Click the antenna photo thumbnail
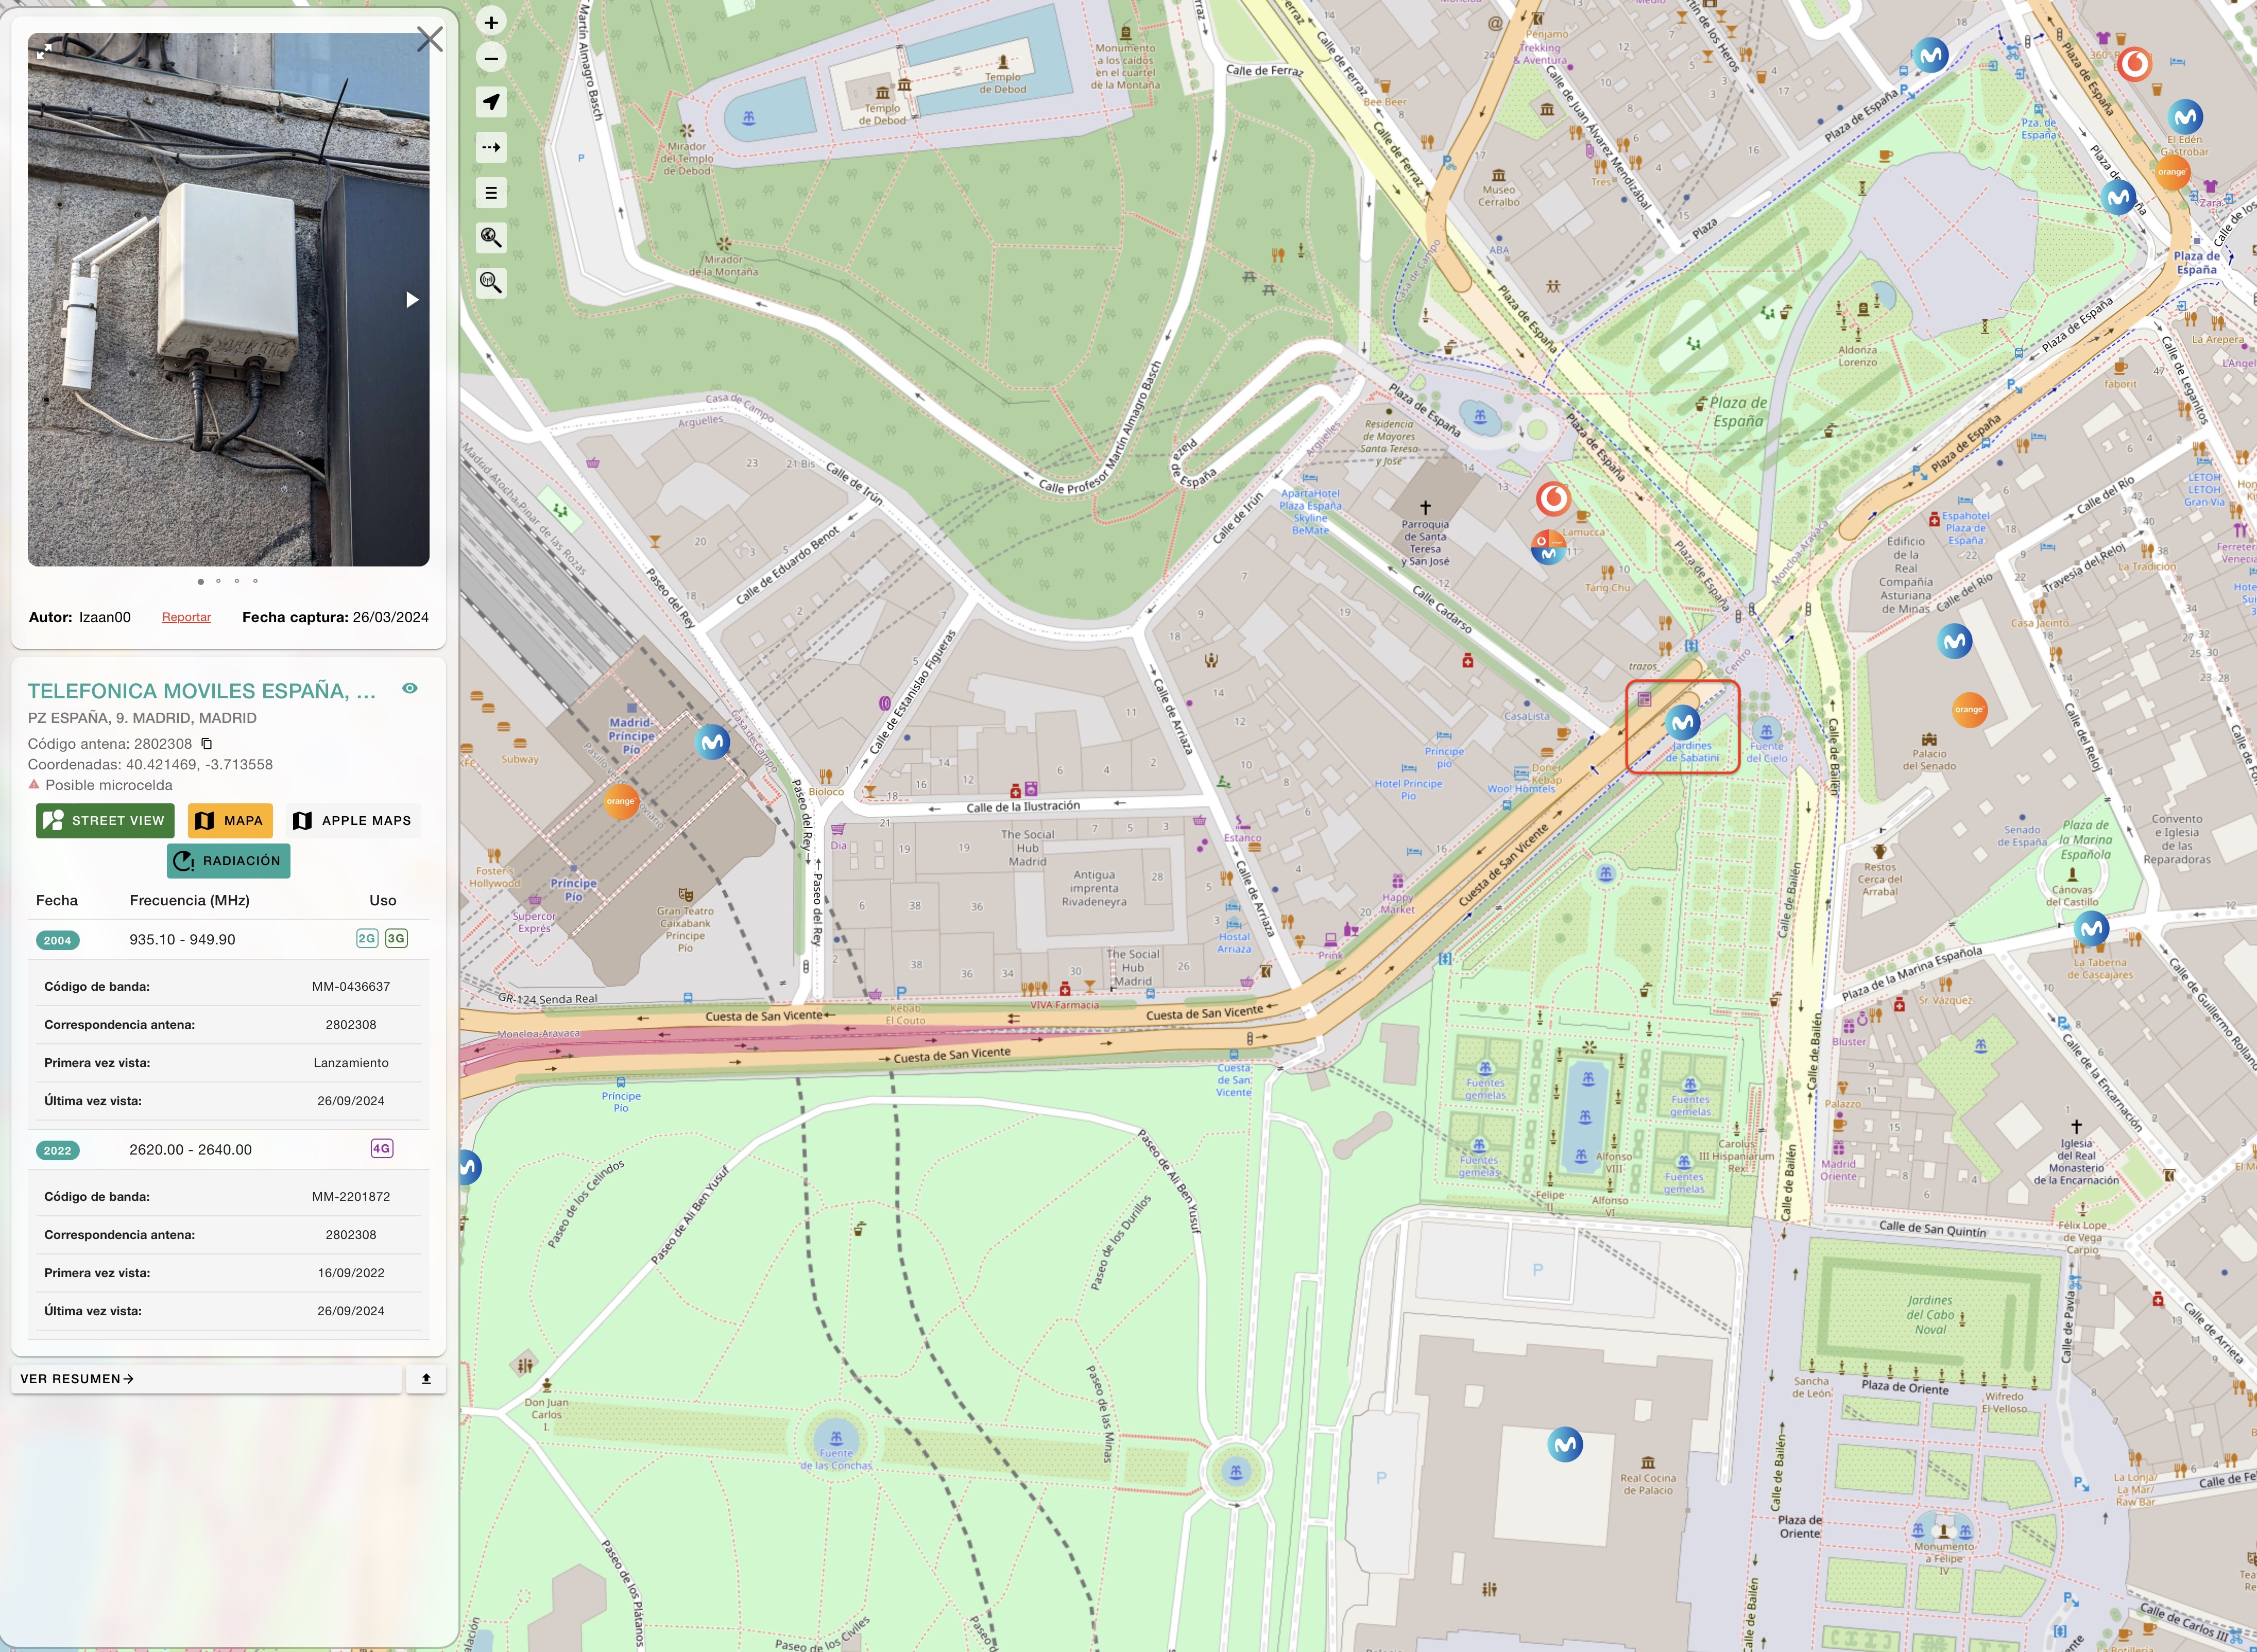This screenshot has width=2257, height=1652. click(x=228, y=300)
